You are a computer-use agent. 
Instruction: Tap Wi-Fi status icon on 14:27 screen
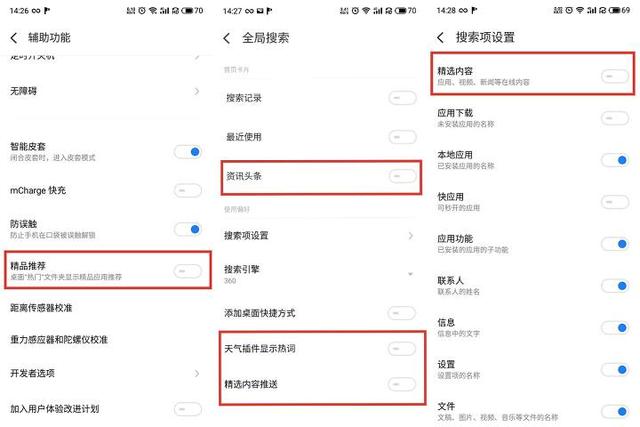click(x=366, y=11)
